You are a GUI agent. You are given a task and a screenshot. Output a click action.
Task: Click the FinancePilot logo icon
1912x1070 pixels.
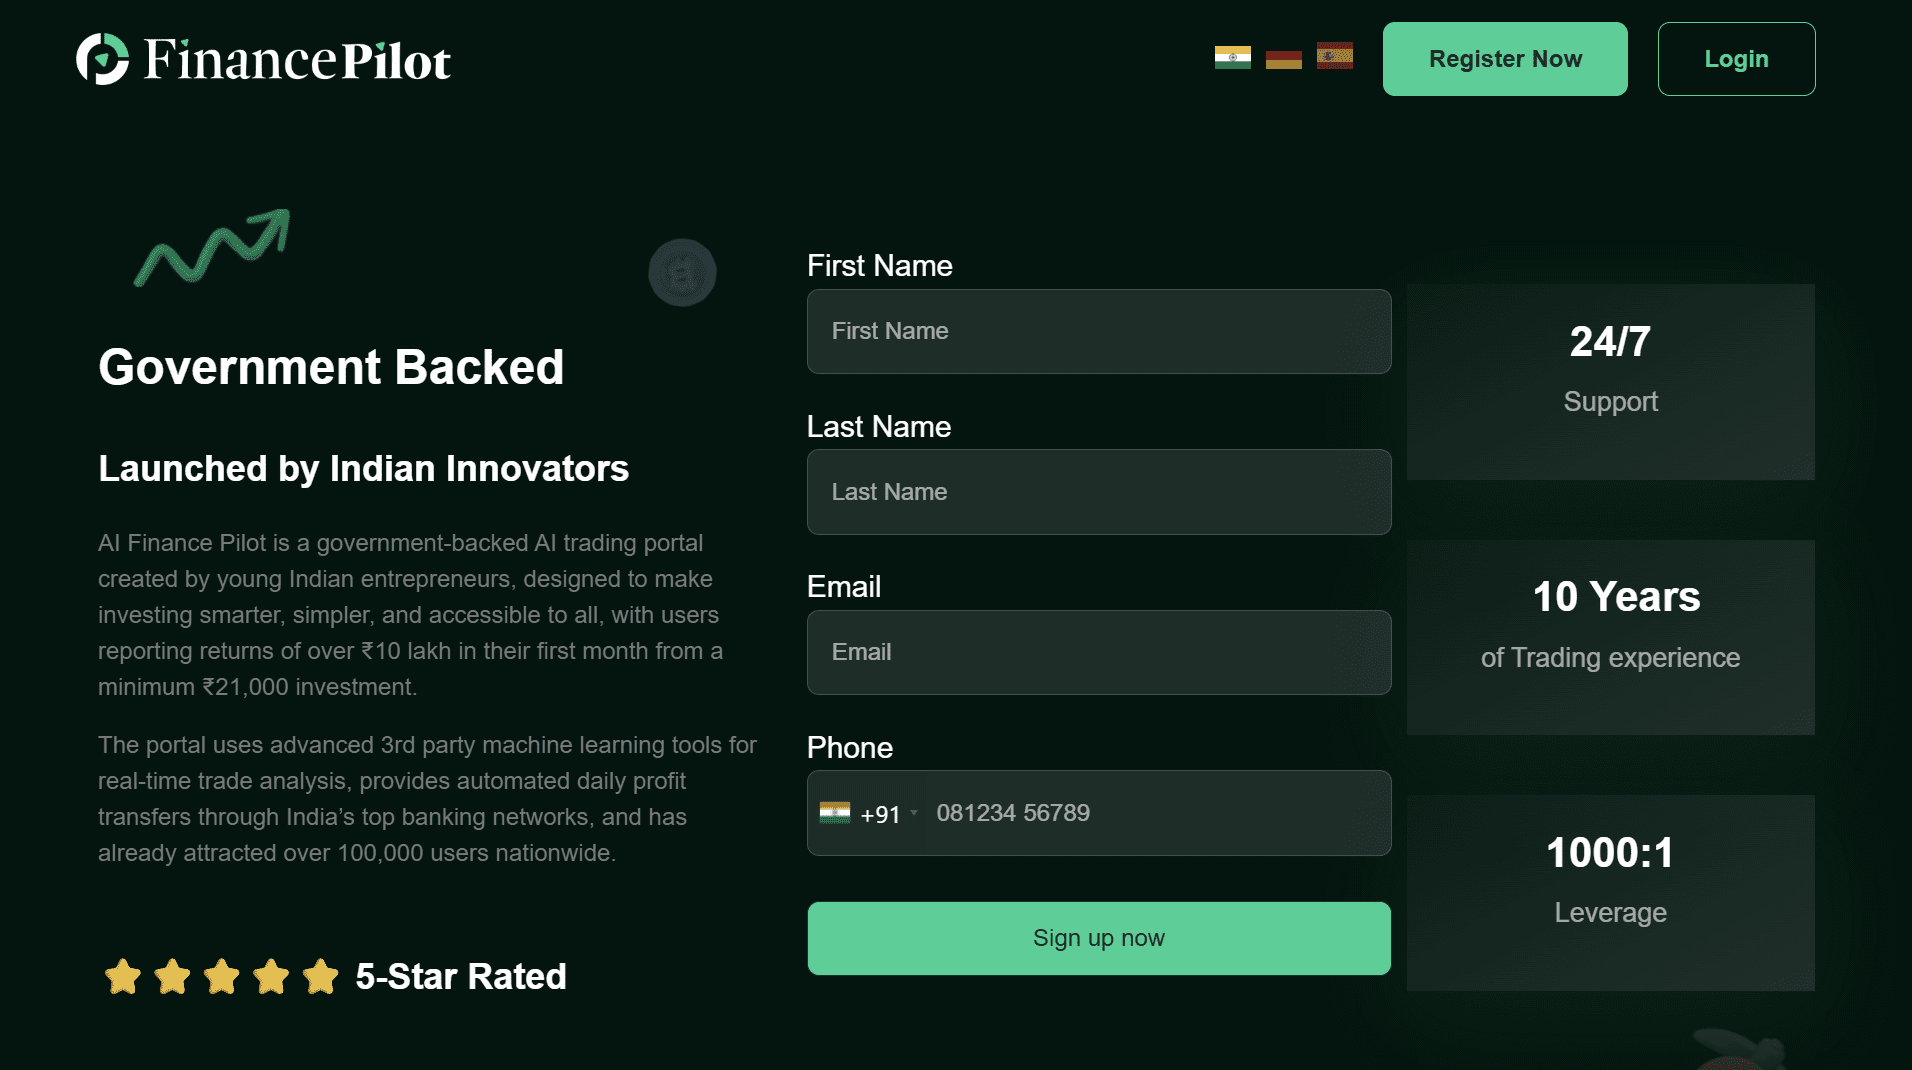[103, 59]
